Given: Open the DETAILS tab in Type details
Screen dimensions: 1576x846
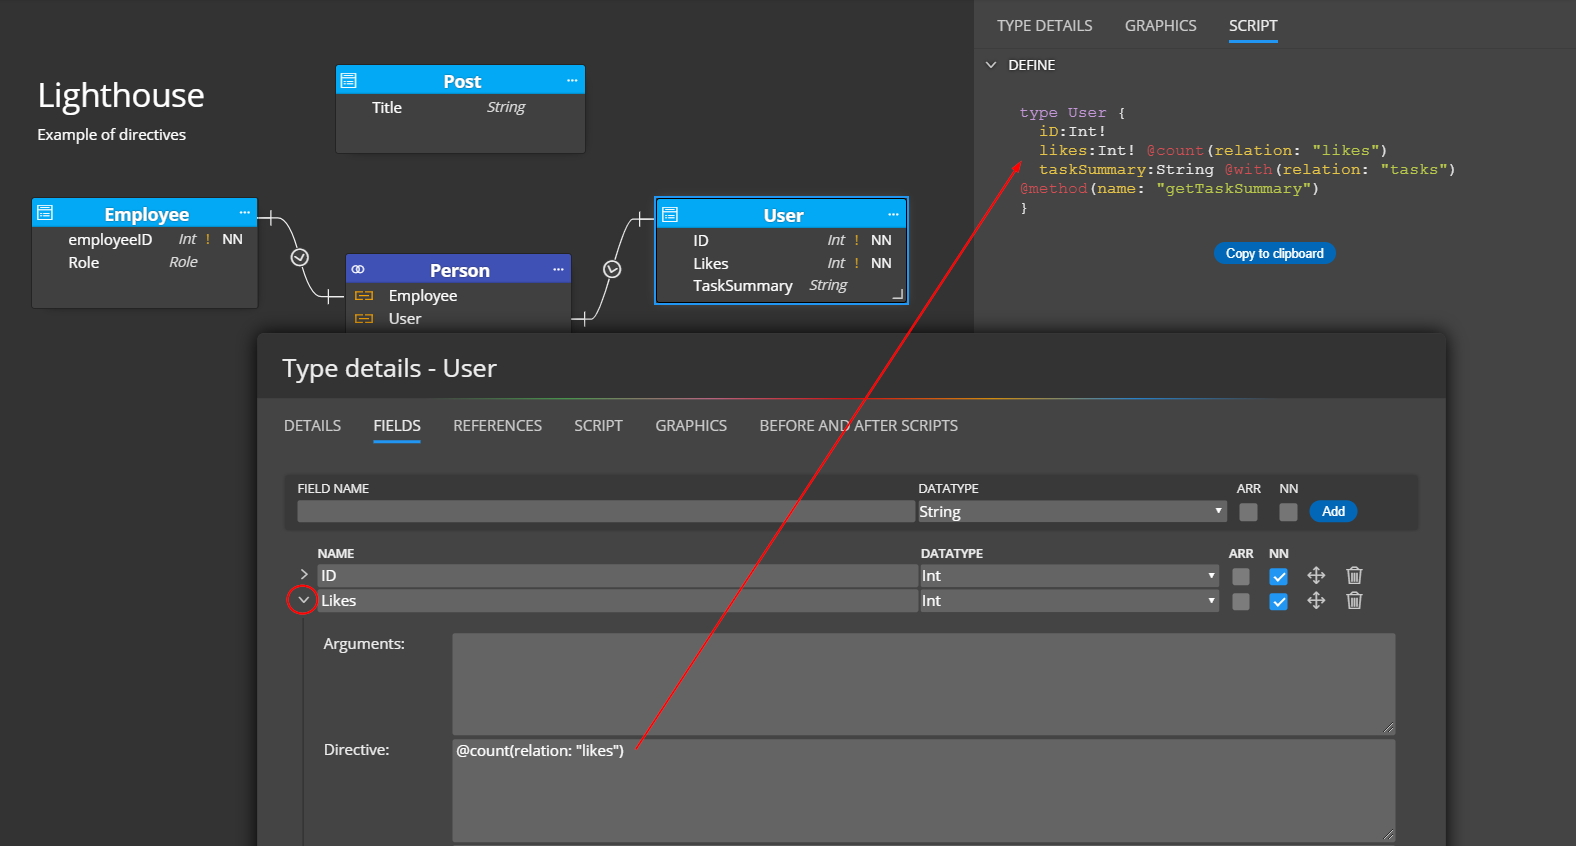Looking at the screenshot, I should click(x=312, y=426).
